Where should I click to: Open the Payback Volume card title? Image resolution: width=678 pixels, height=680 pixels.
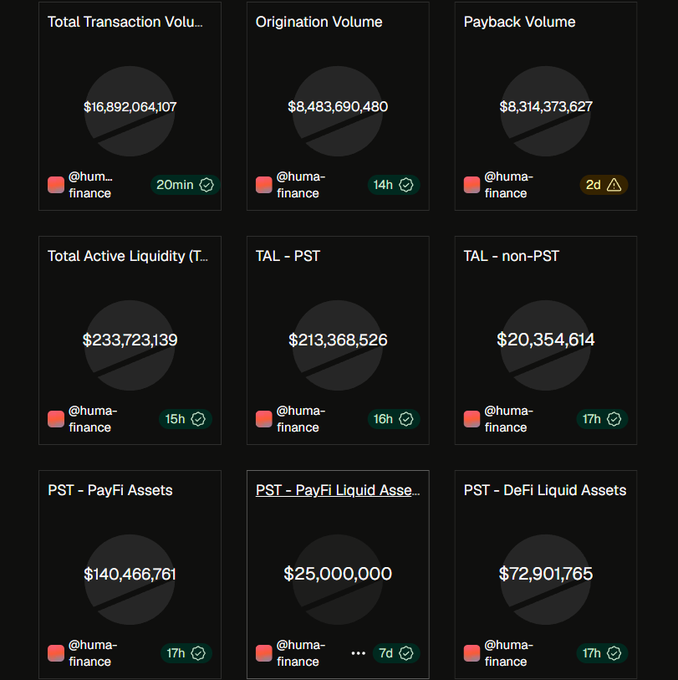519,22
